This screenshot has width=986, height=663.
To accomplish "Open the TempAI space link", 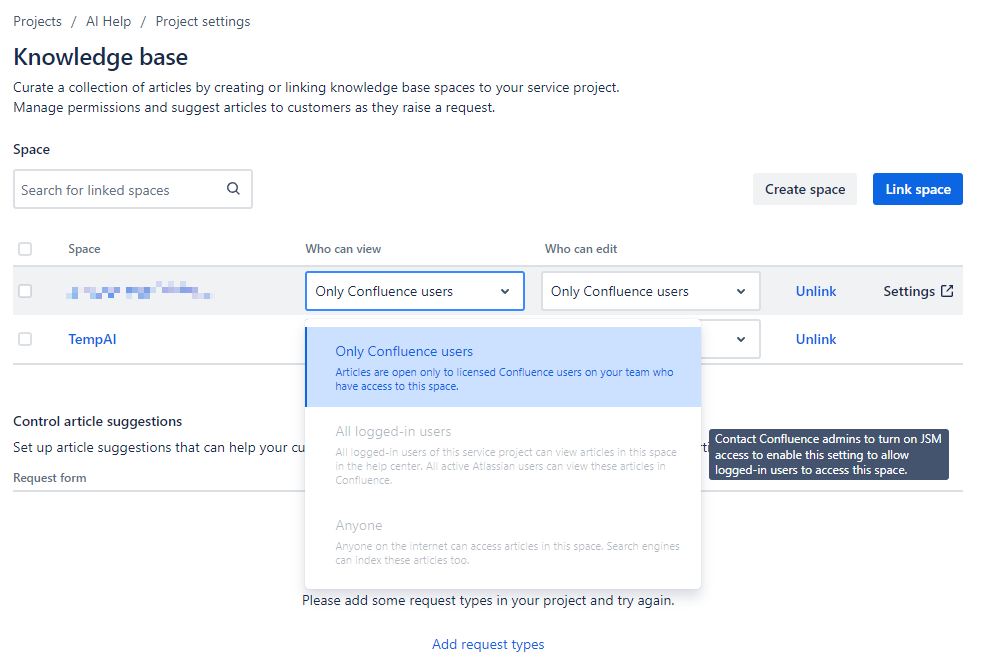I will pos(92,339).
